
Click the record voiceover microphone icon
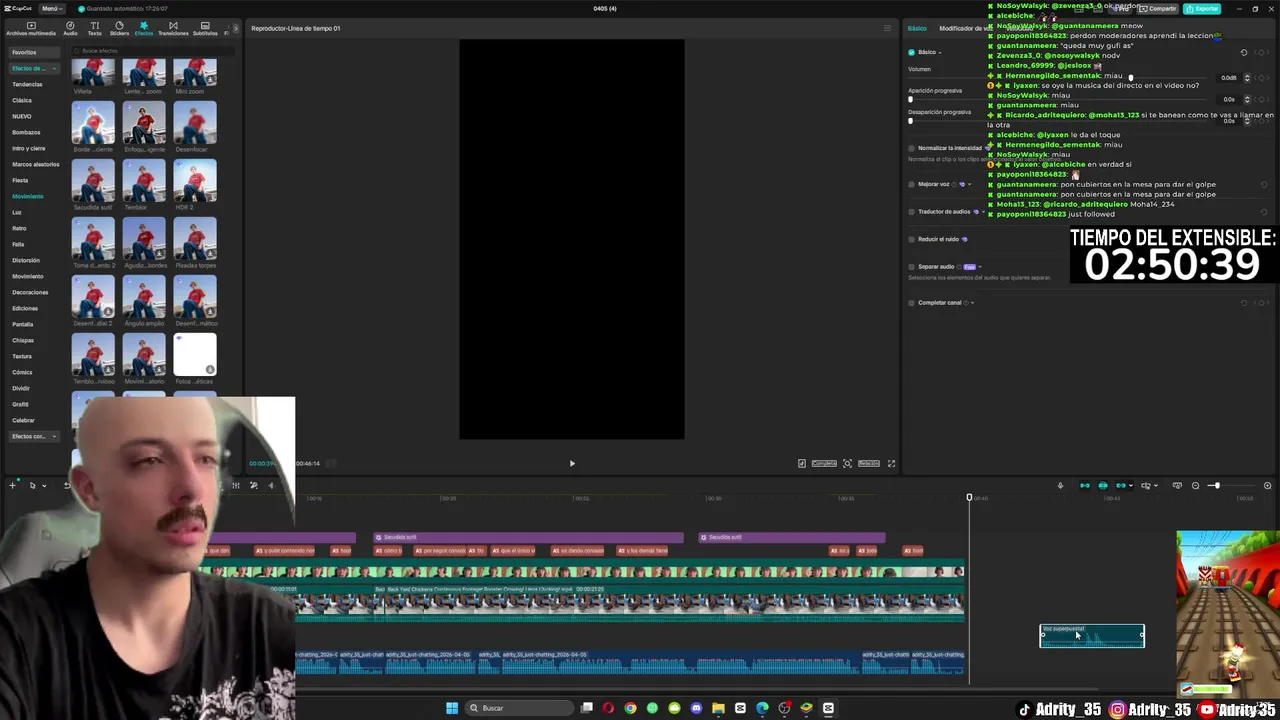point(1060,486)
